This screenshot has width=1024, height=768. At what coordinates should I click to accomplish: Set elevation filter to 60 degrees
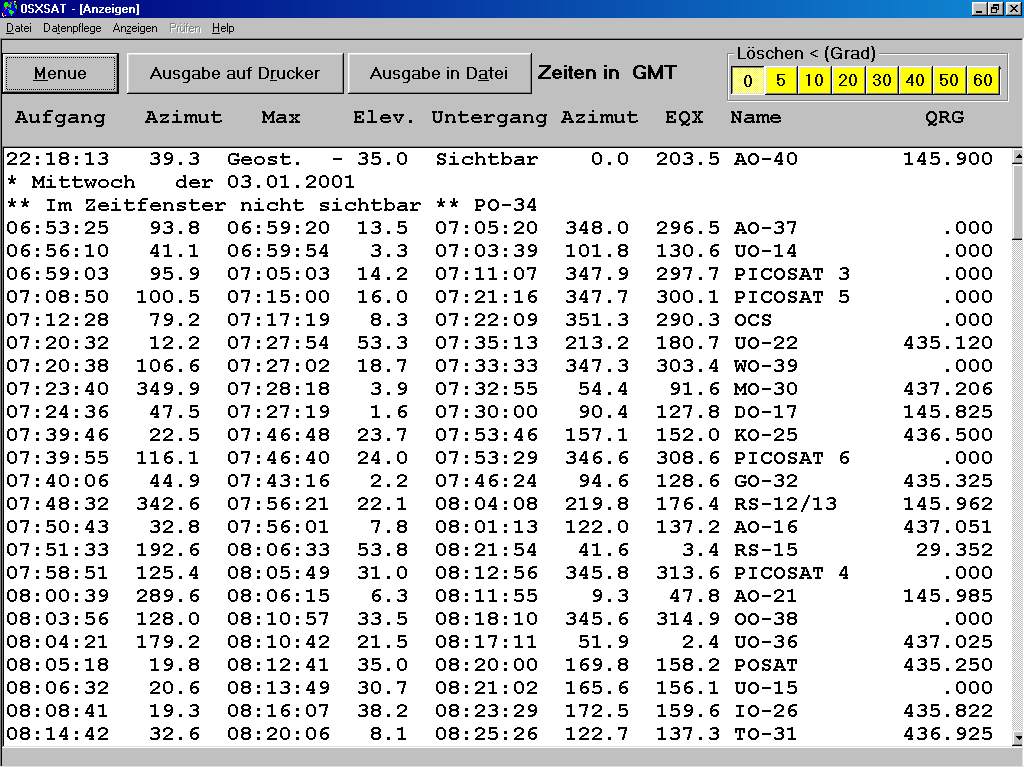(983, 81)
